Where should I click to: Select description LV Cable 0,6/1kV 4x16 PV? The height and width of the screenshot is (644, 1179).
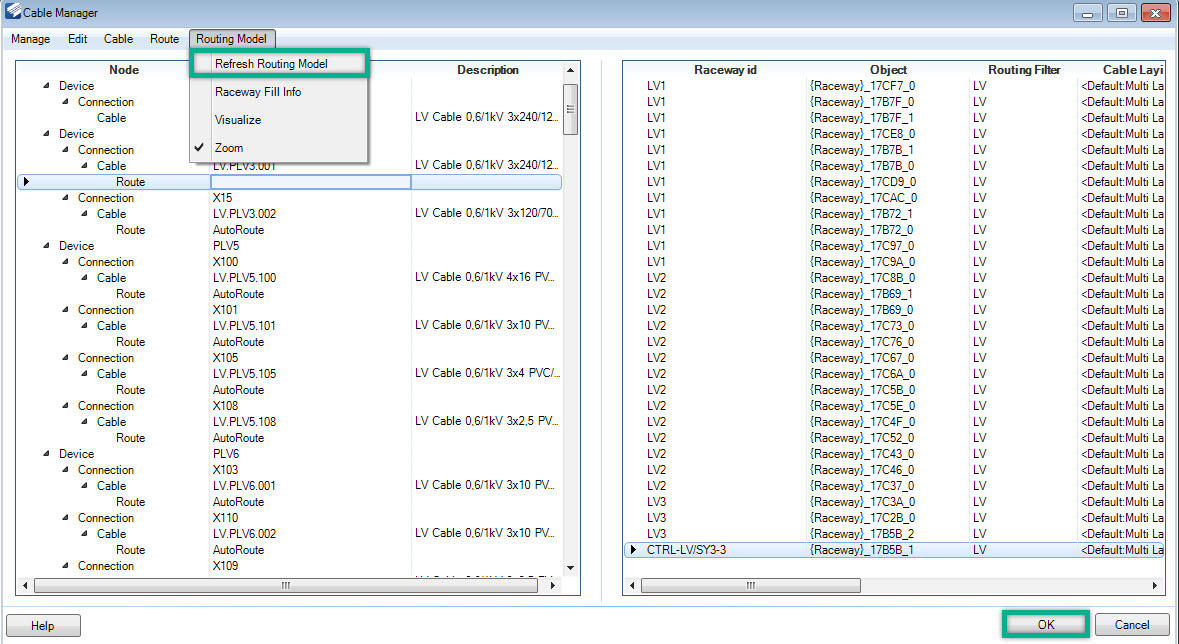coord(485,278)
